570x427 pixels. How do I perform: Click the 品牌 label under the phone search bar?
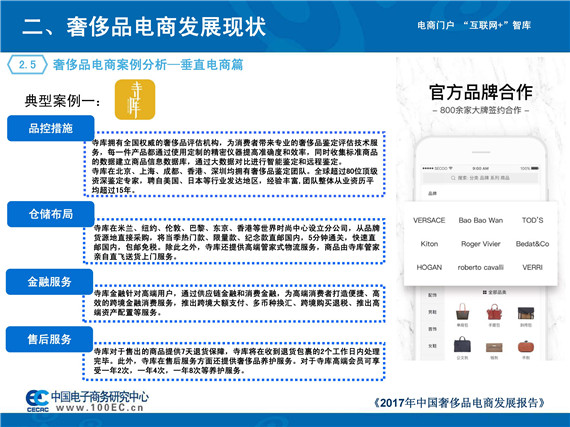pyautogui.click(x=432, y=194)
